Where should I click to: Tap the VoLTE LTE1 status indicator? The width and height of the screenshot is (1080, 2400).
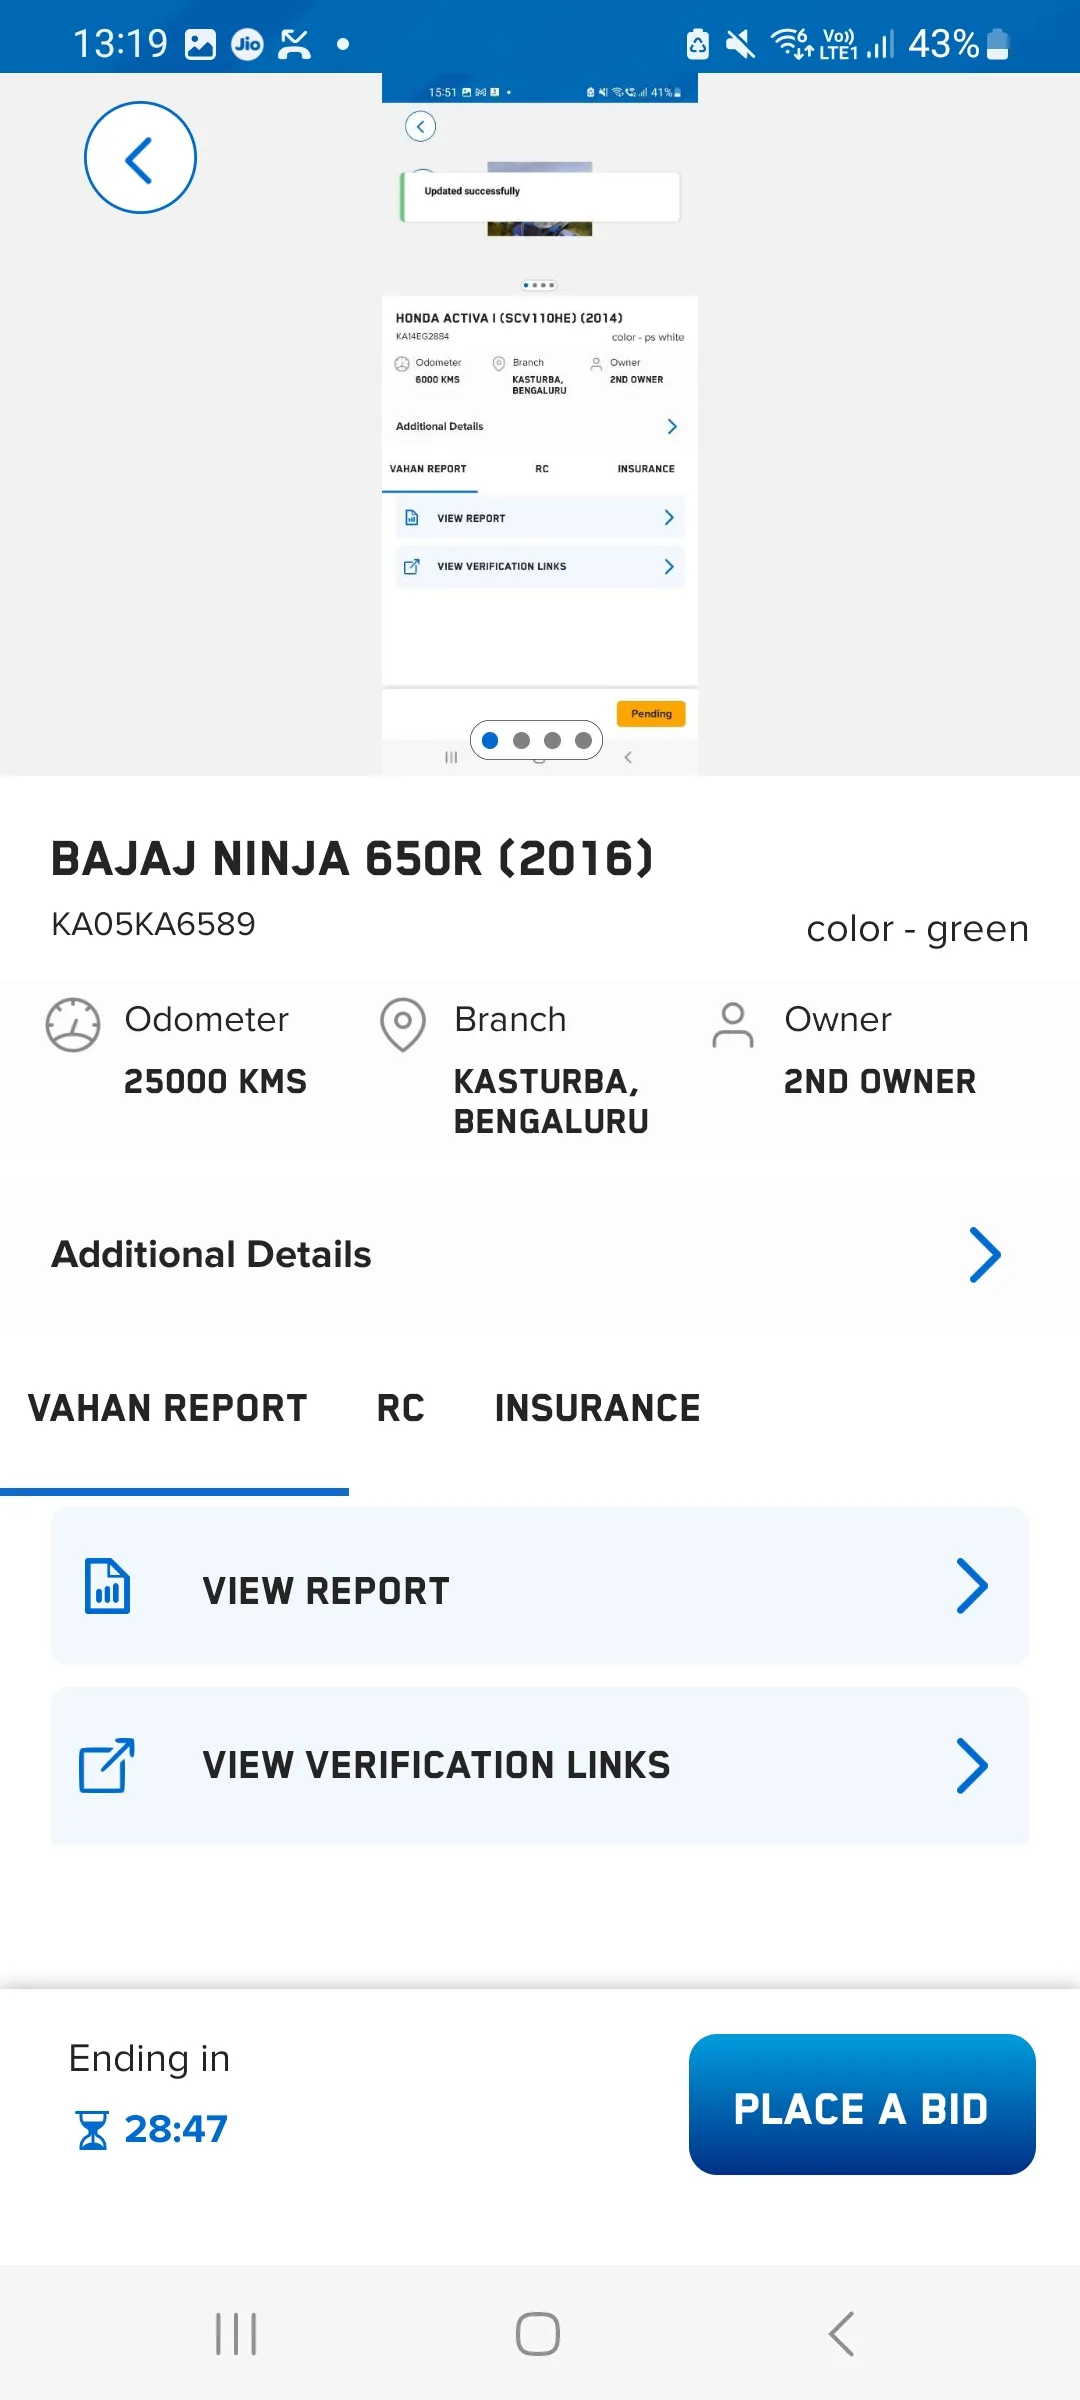tap(838, 44)
